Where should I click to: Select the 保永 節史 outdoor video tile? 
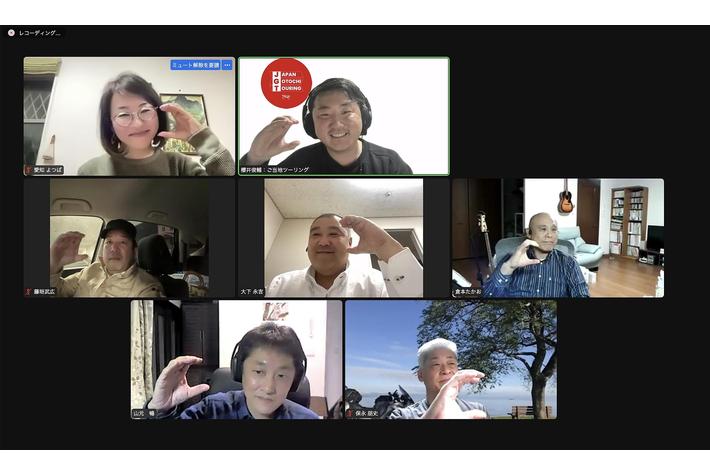(450, 358)
